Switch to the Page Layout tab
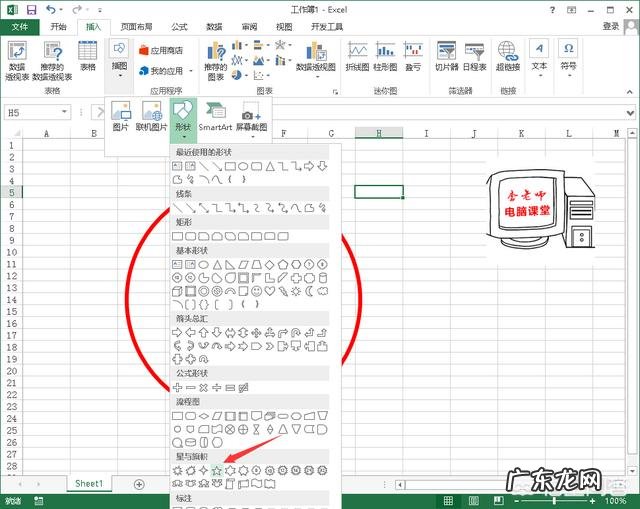The width and height of the screenshot is (640, 509). (x=136, y=27)
